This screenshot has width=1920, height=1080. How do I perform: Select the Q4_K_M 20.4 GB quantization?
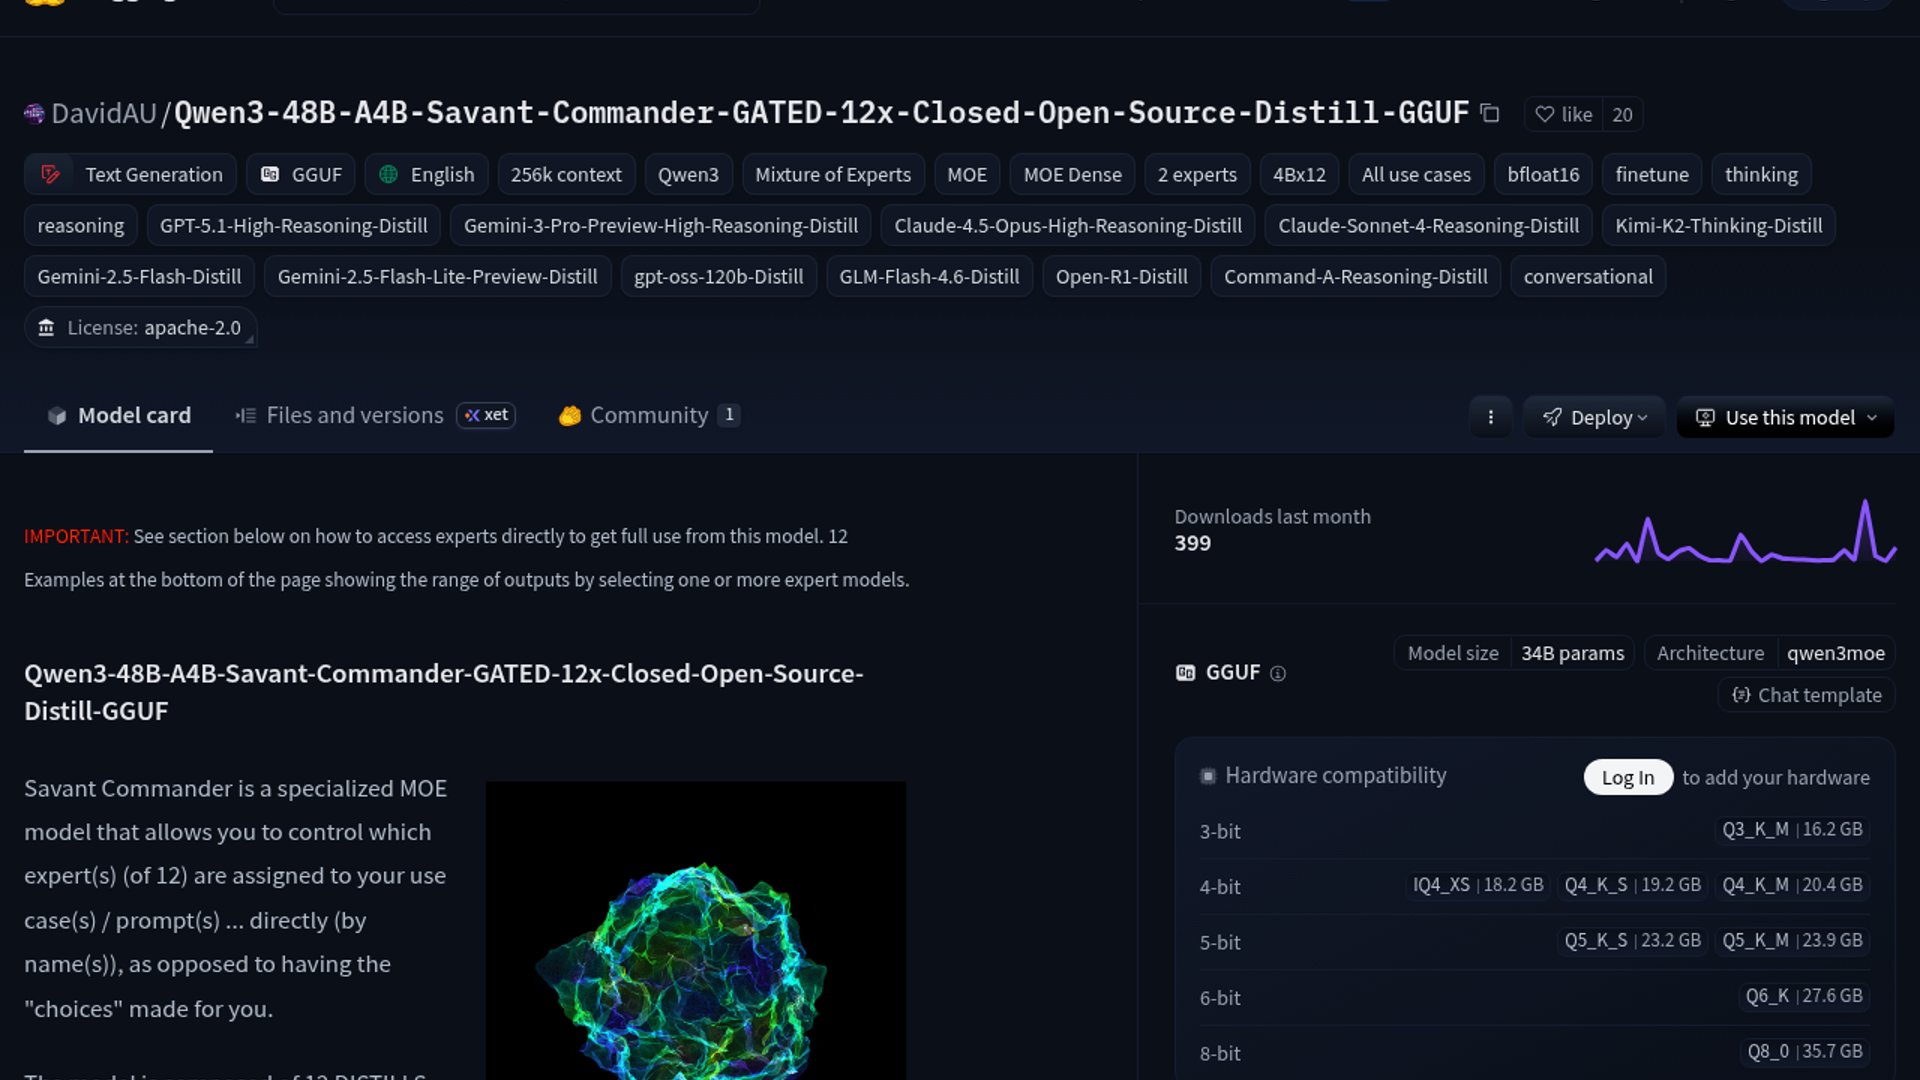(1792, 885)
